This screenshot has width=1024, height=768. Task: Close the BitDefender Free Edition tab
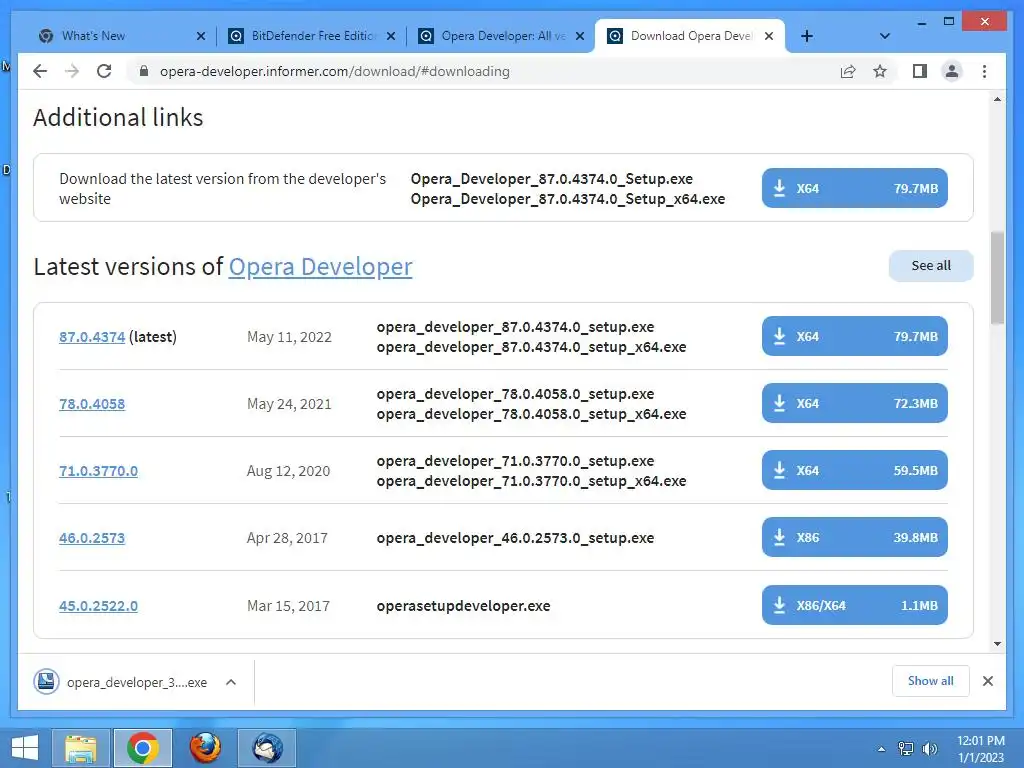tap(391, 36)
